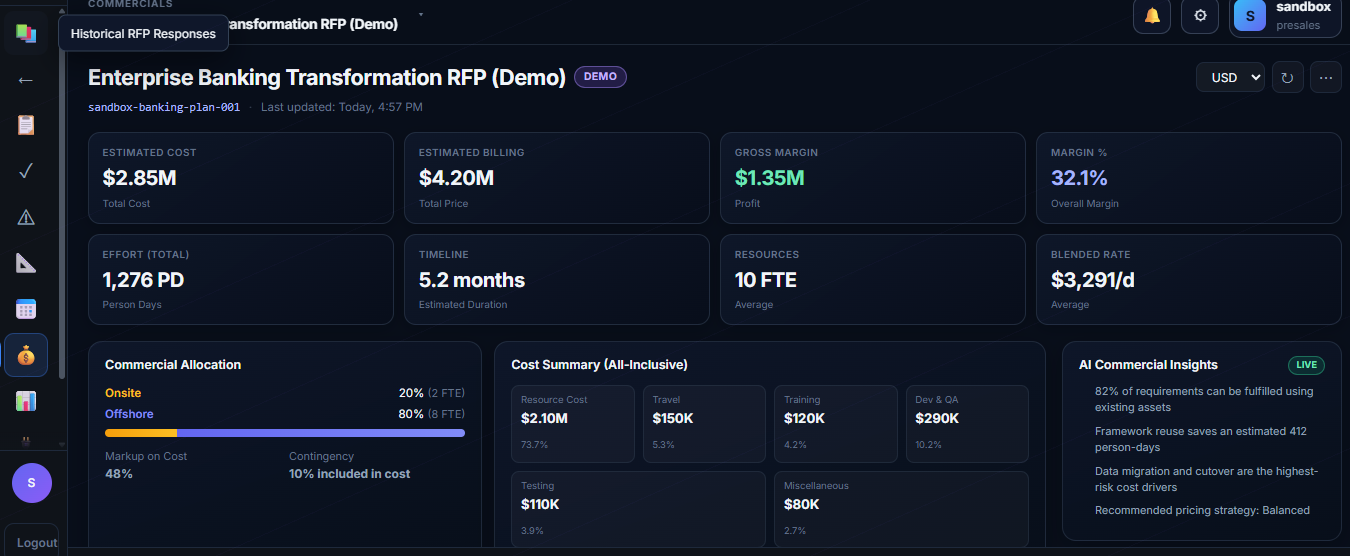Select the Estimated Cost $2.85M card
The width and height of the screenshot is (1350, 556).
coord(241,178)
